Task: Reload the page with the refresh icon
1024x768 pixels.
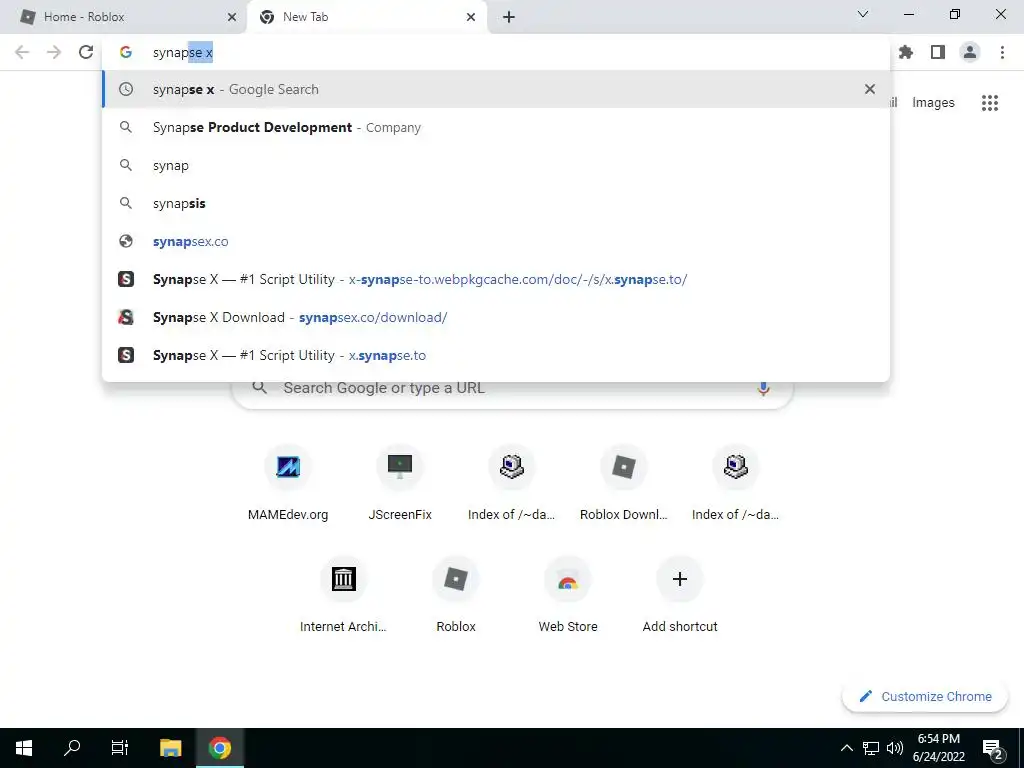Action: click(x=86, y=52)
